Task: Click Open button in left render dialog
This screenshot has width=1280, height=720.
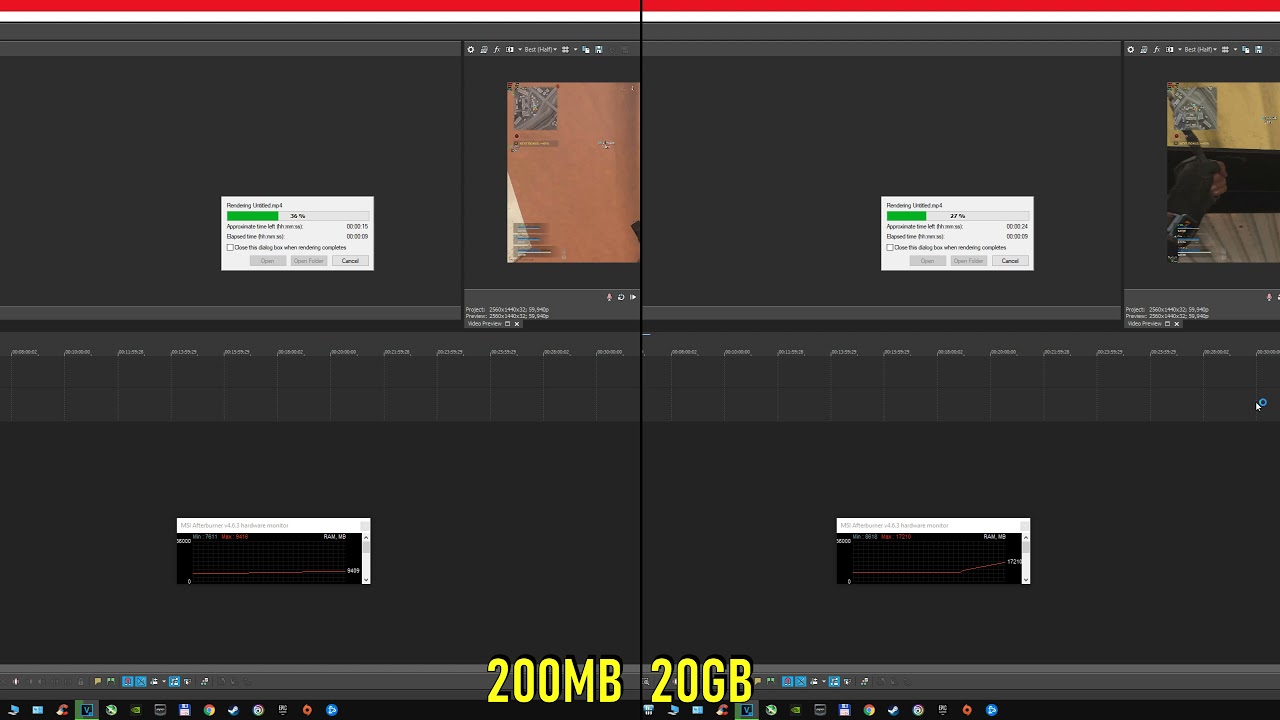Action: coord(267,261)
